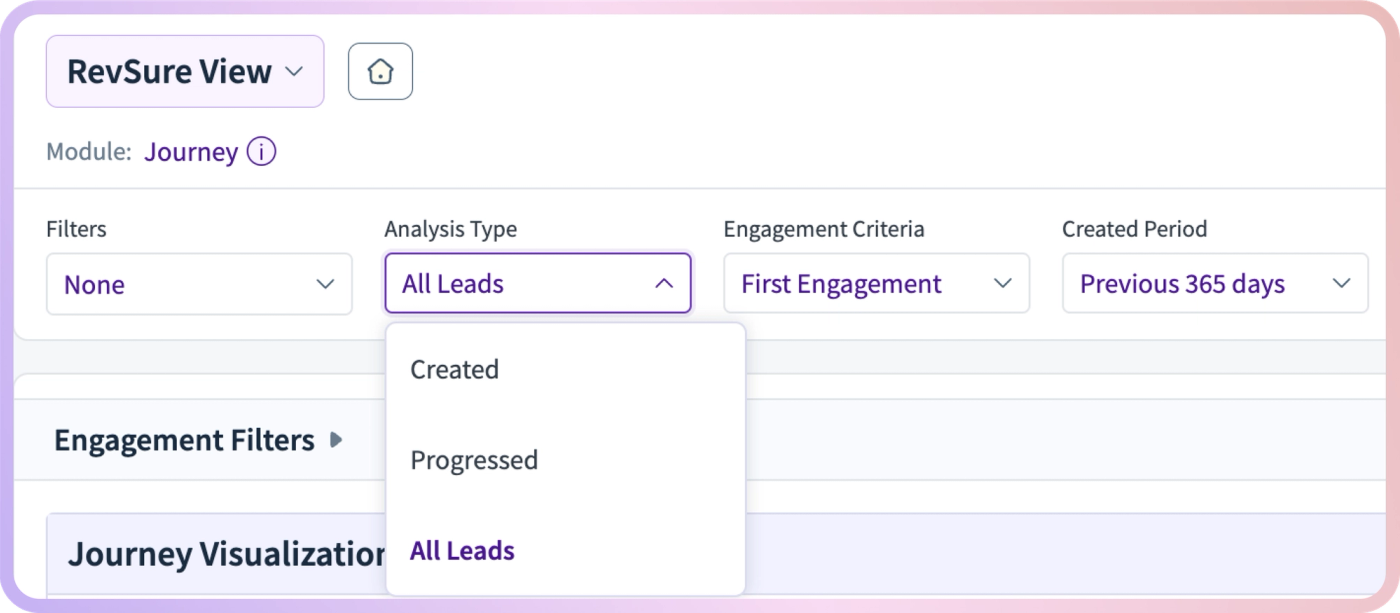Screen dimensions: 1400x613
Task: Open the First Engagement dropdown
Action: point(876,284)
